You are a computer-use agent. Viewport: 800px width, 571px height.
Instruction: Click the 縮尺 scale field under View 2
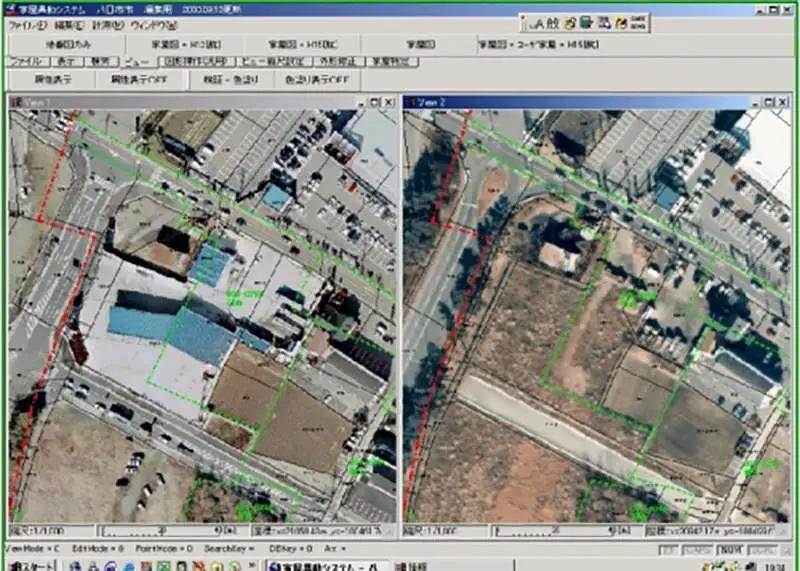tap(445, 531)
